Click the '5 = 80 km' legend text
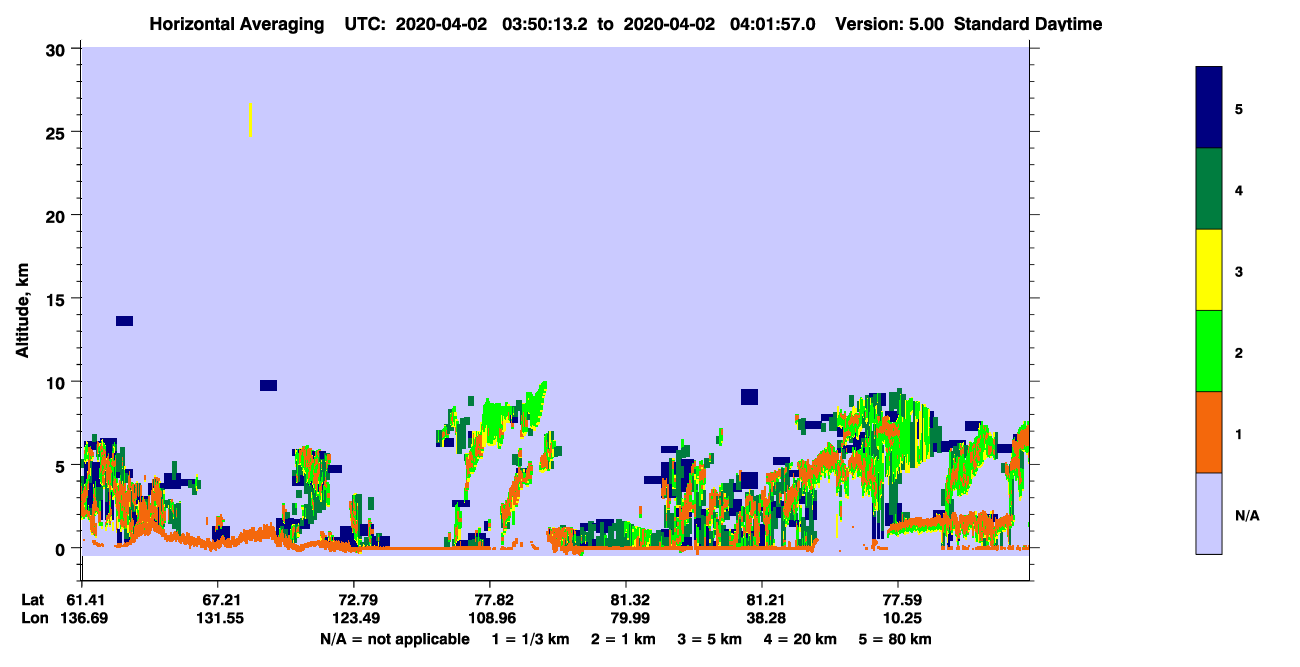Screen dimensions: 1300x667 [894, 639]
